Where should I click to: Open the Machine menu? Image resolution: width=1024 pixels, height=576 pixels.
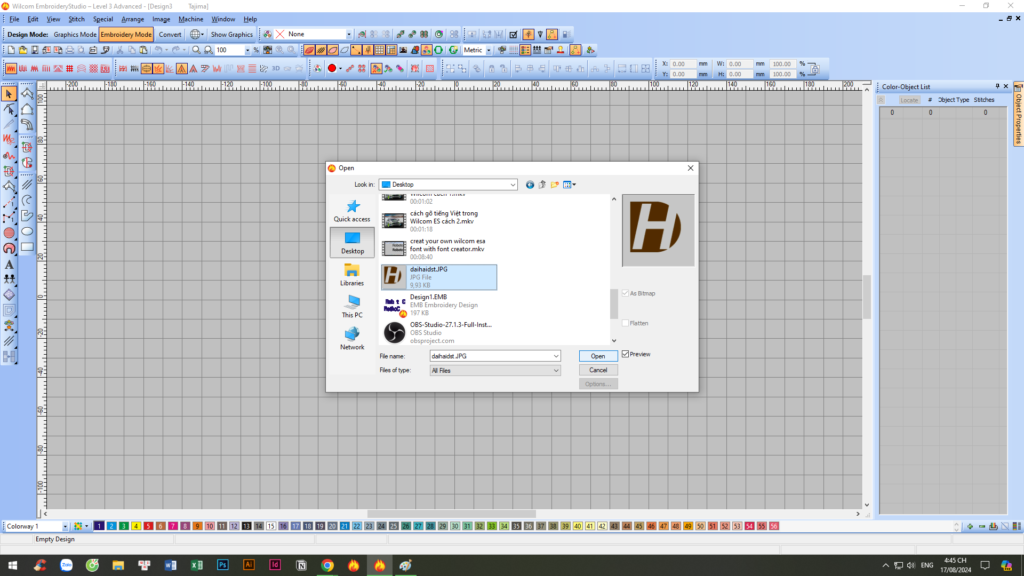191,19
